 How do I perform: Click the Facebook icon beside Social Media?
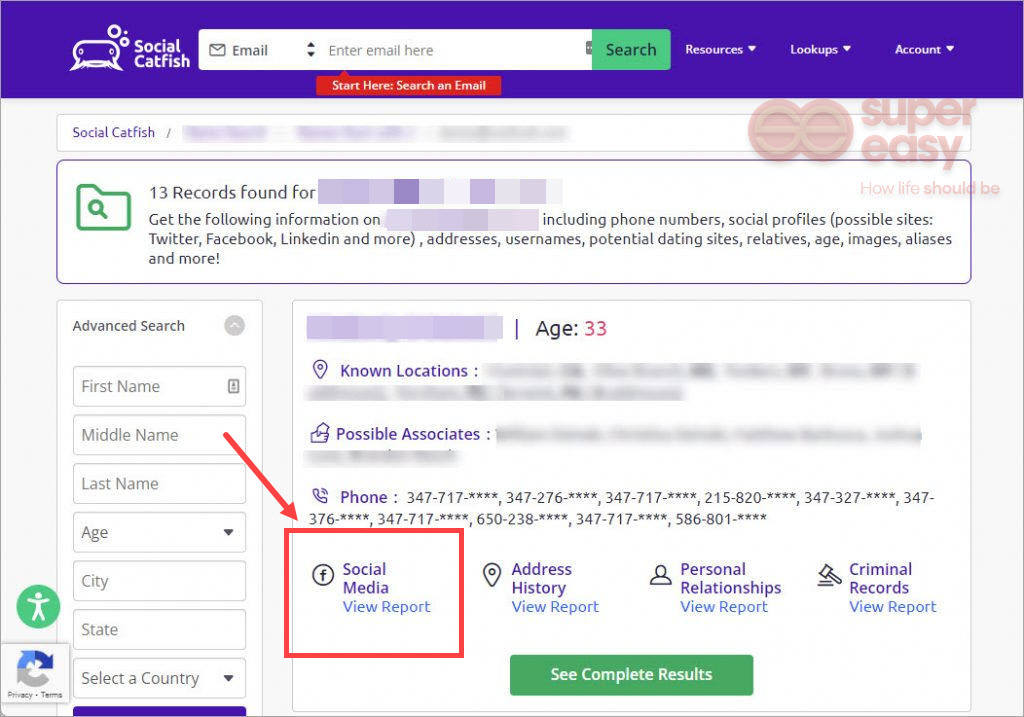coord(323,575)
